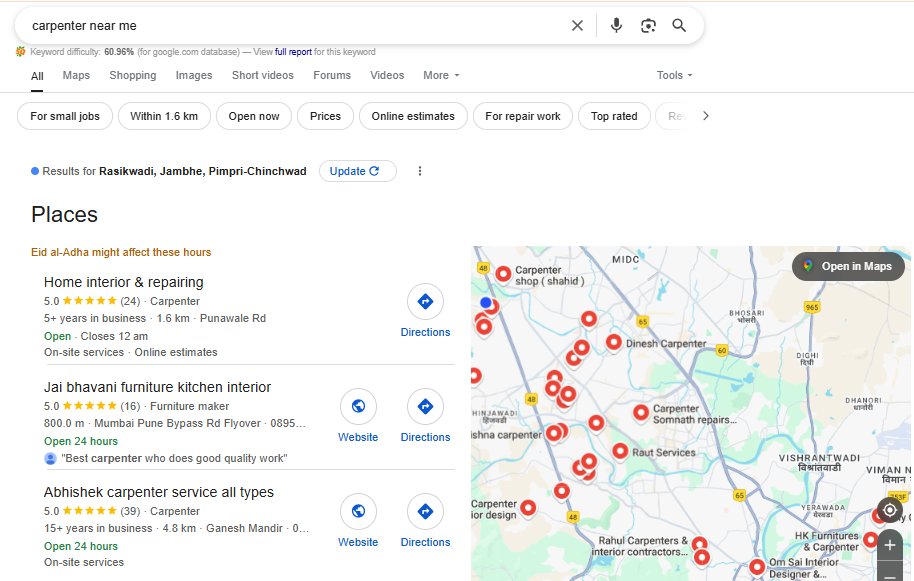Clear the search box with X icon

pyautogui.click(x=577, y=26)
